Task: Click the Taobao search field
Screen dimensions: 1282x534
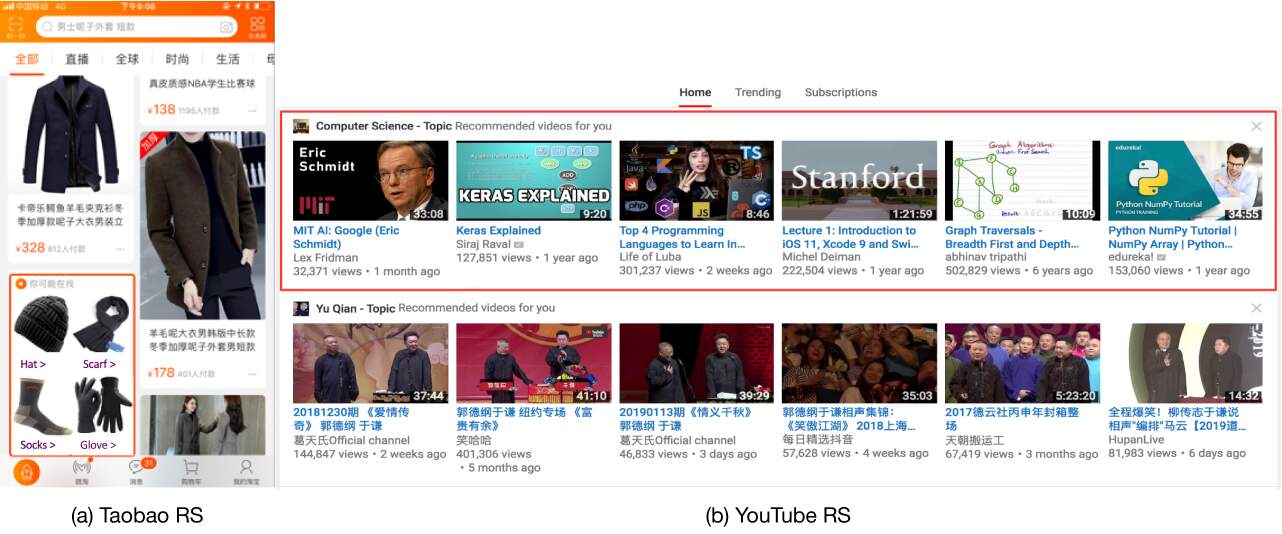Action: 138,27
